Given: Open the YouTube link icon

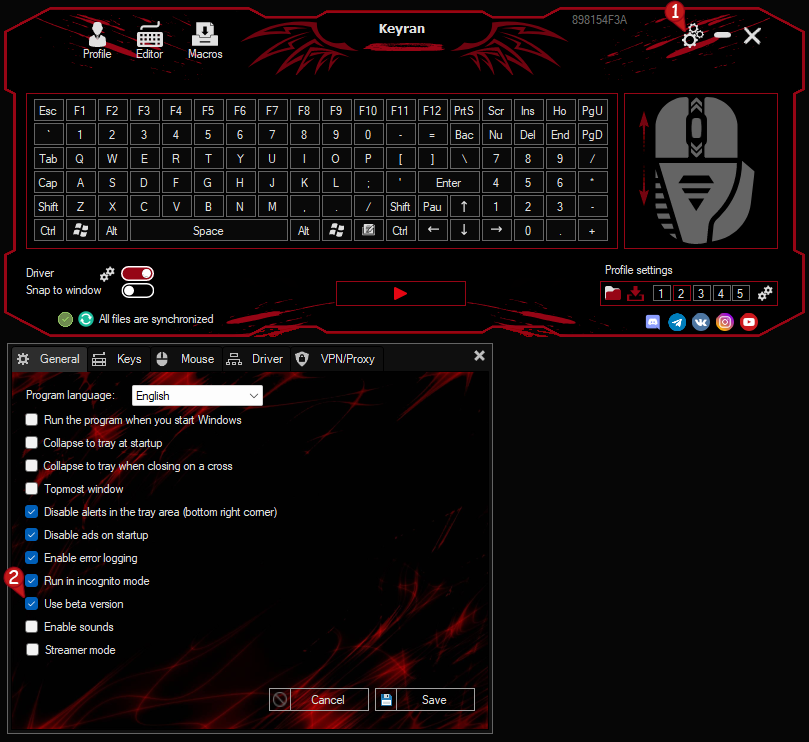Looking at the screenshot, I should (749, 322).
